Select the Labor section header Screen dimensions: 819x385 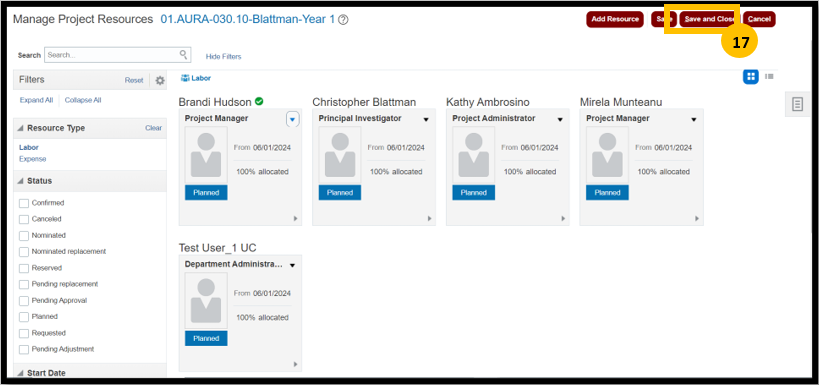(x=196, y=78)
